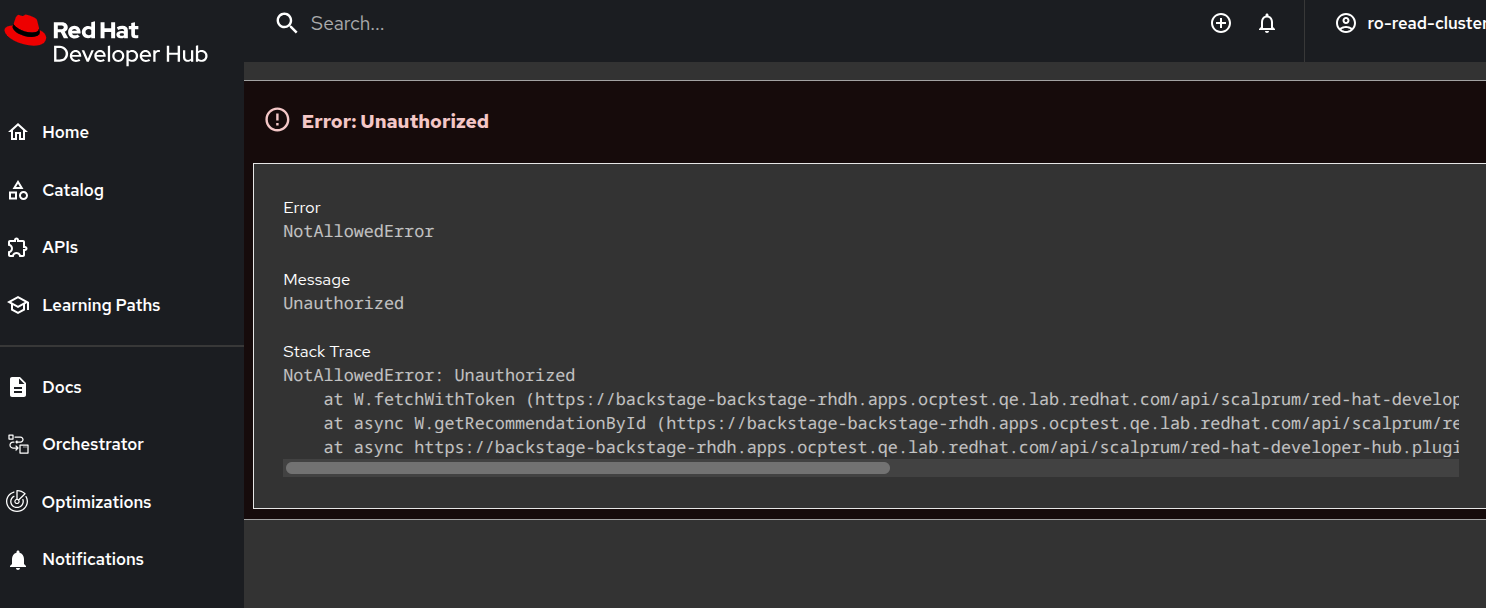Open the notifications bell in the top bar
Screen dimensions: 1486x608
[x=1267, y=24]
